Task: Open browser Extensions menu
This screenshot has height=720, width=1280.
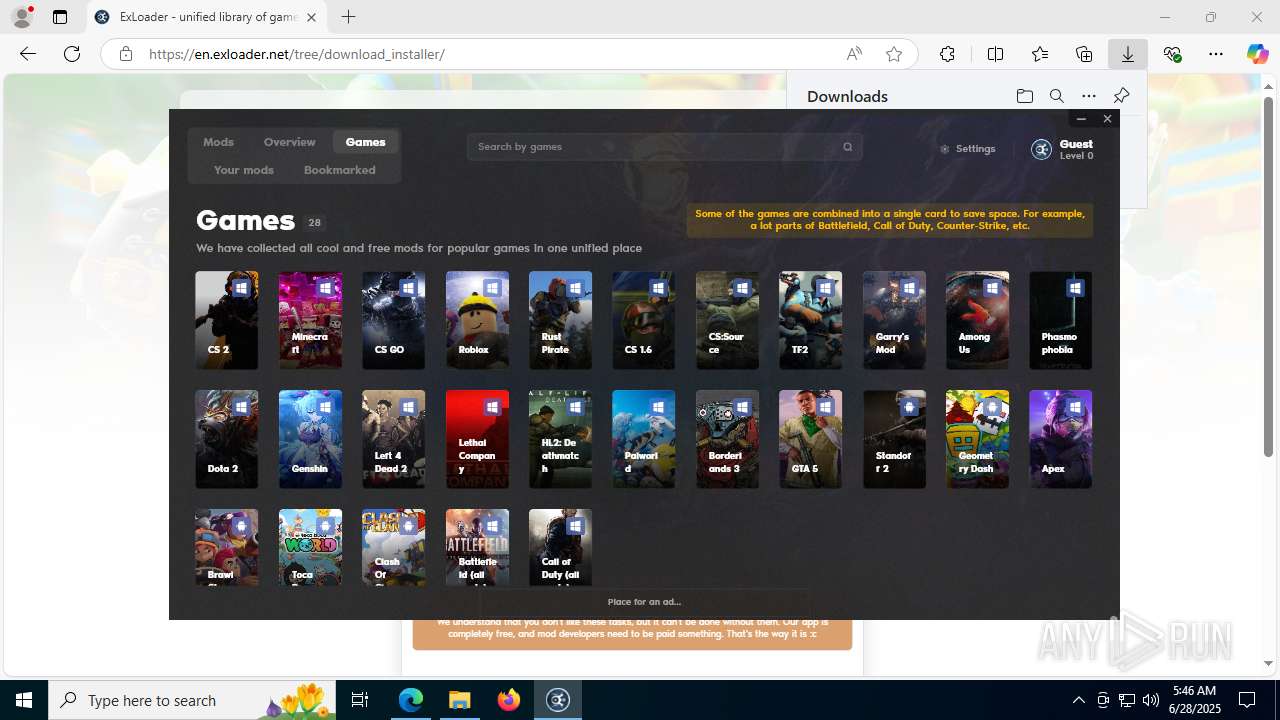Action: (947, 54)
